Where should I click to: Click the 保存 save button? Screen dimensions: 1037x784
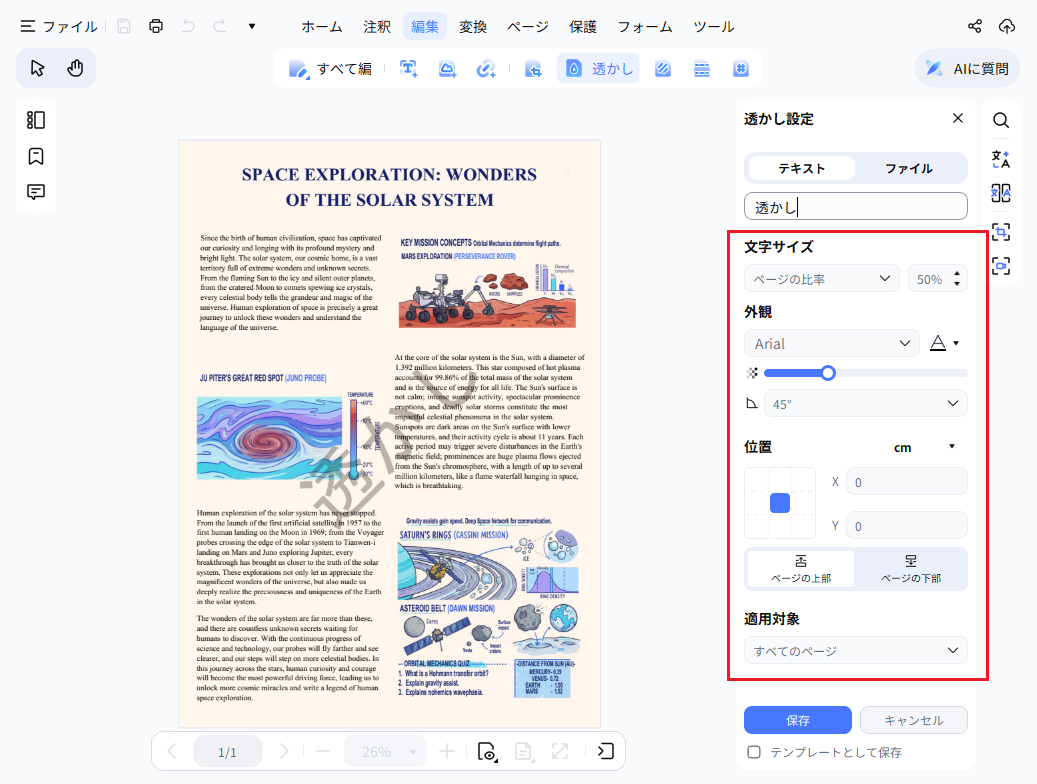click(798, 720)
